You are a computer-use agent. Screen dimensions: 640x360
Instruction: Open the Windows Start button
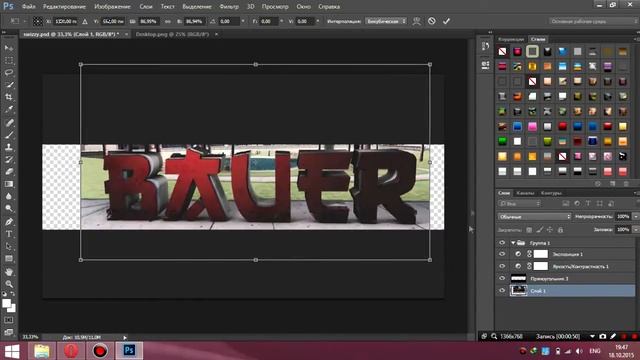coord(12,351)
